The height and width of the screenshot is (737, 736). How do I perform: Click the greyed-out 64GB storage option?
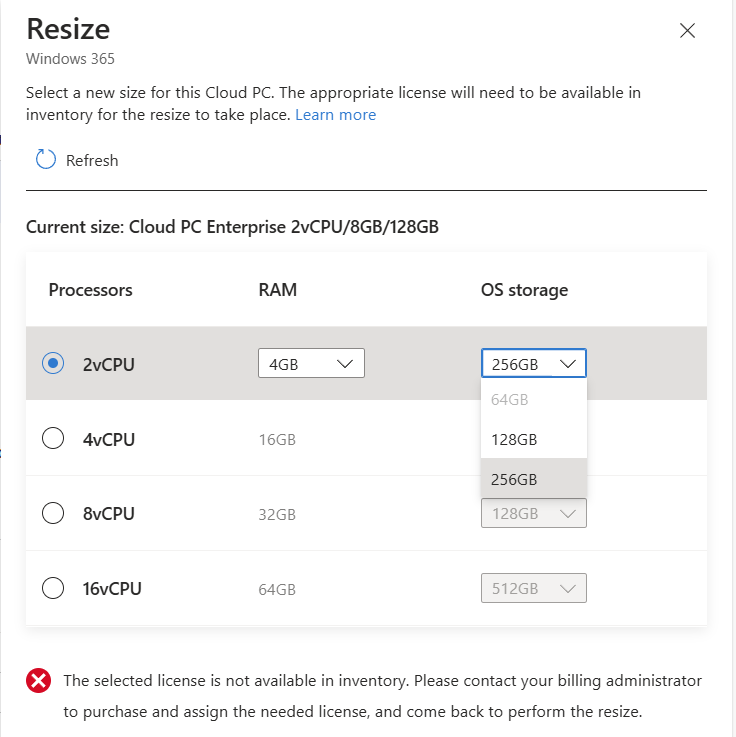(534, 400)
